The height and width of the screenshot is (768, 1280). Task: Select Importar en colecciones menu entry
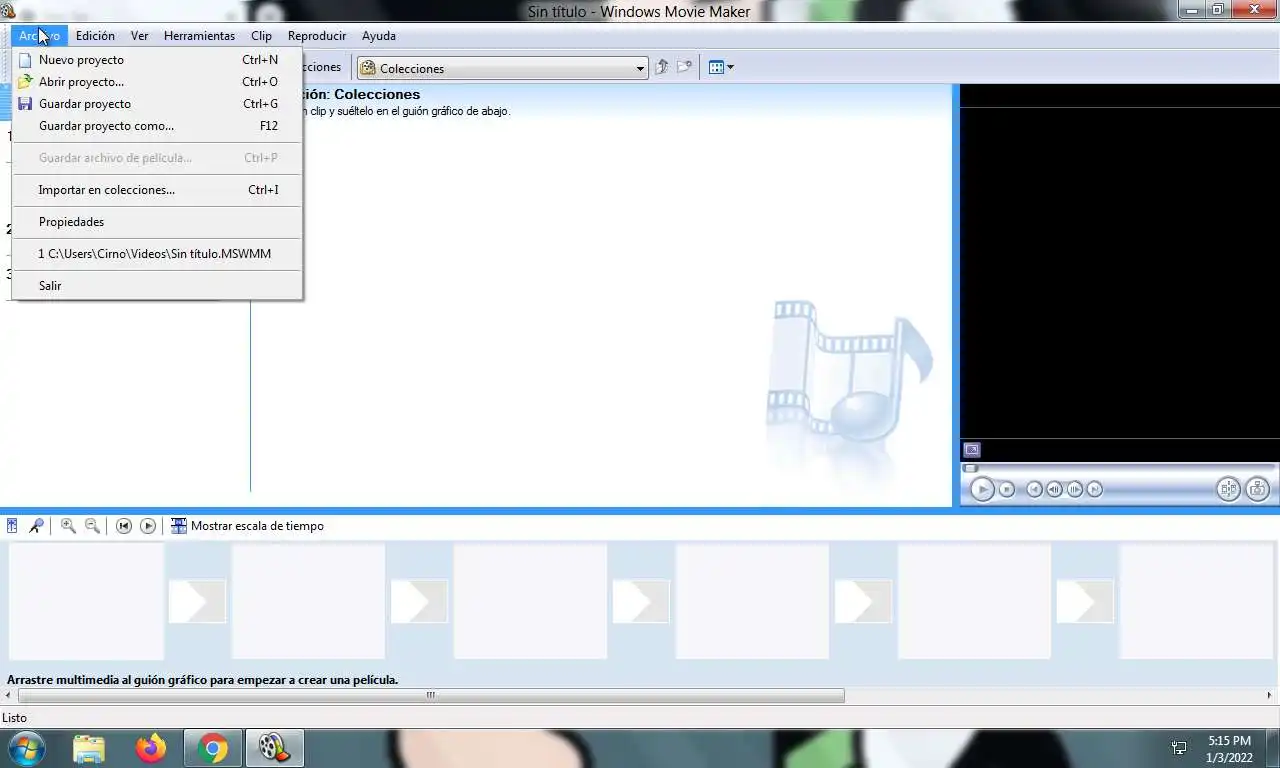(x=157, y=190)
